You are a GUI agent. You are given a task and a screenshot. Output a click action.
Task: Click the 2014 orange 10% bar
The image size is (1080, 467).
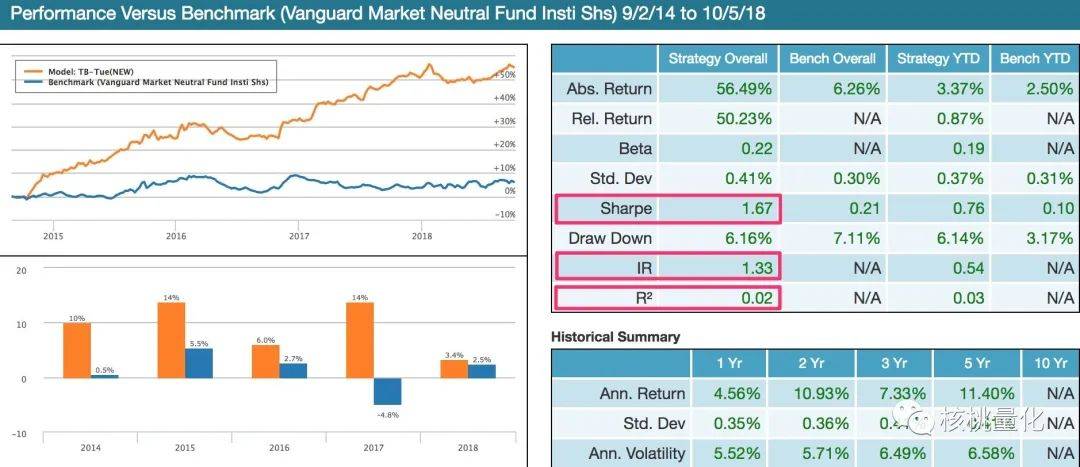(77, 351)
